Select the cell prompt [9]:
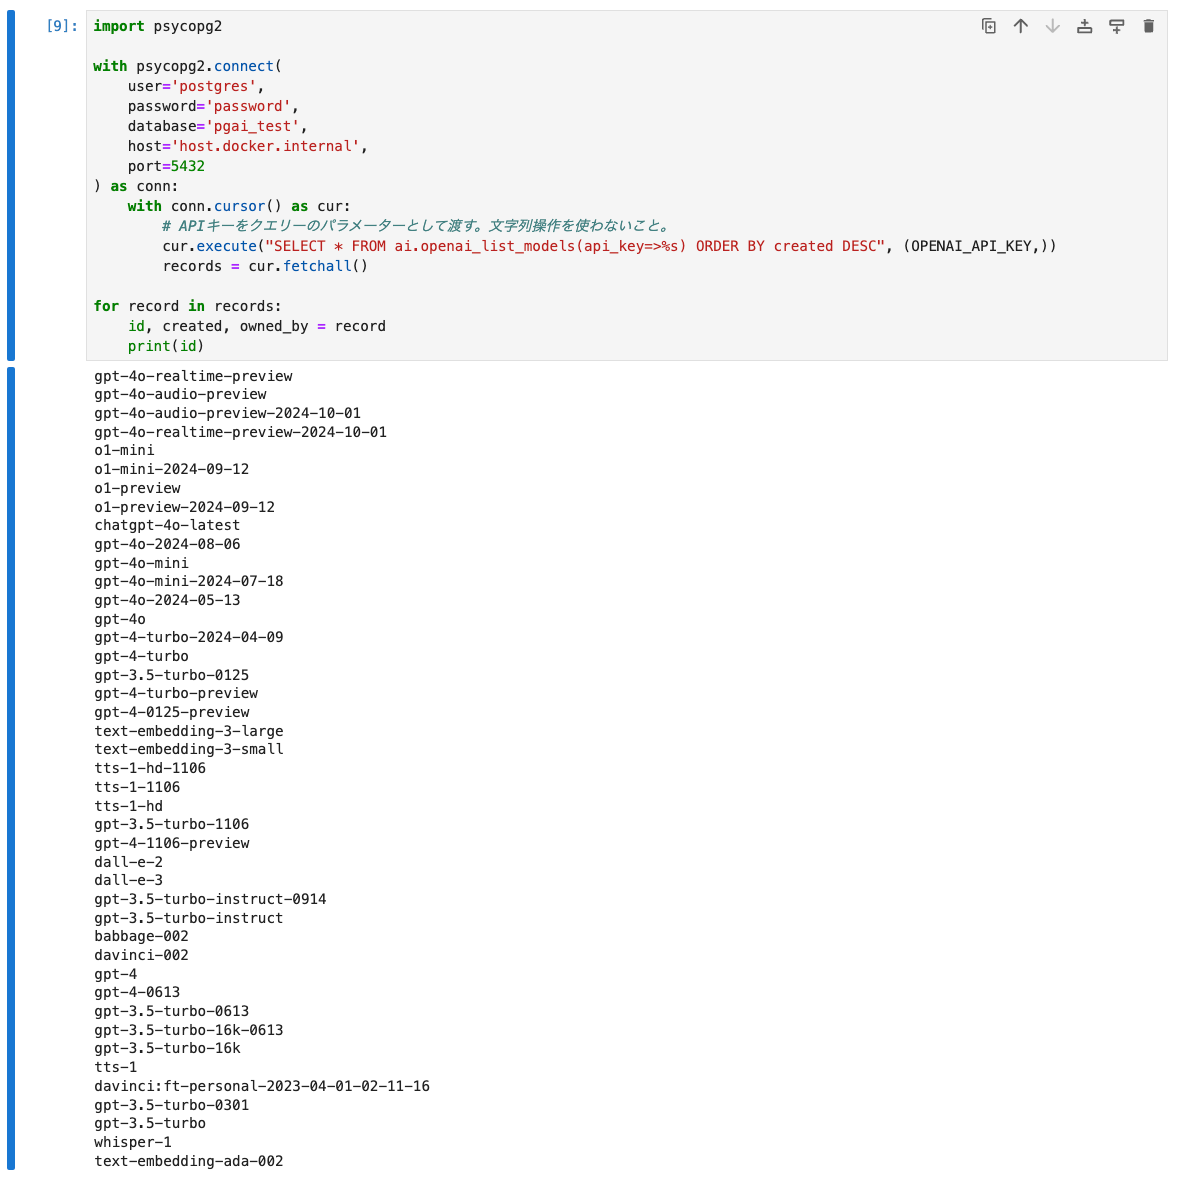The image size is (1180, 1181). pos(62,26)
